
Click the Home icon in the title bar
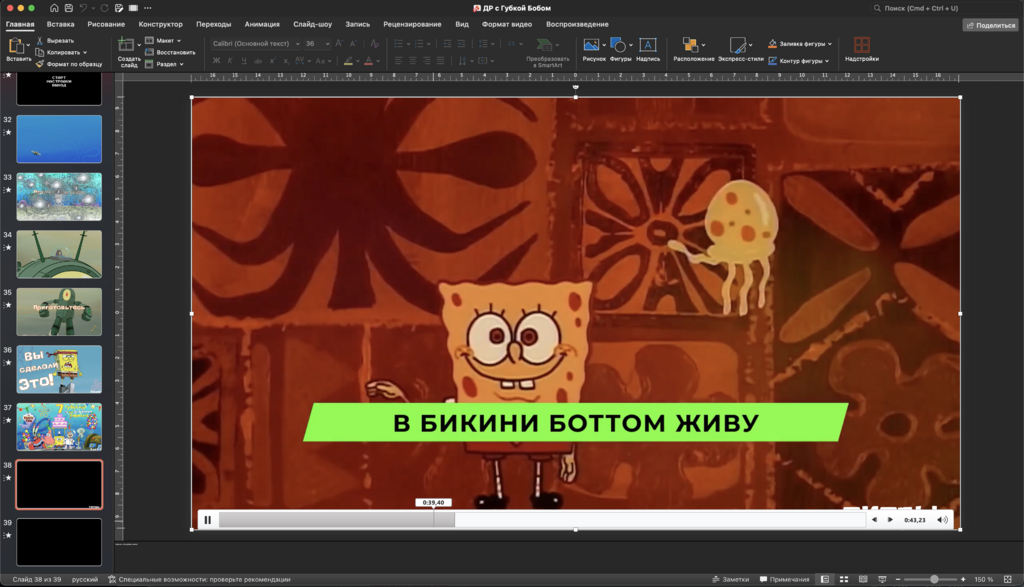pos(54,8)
